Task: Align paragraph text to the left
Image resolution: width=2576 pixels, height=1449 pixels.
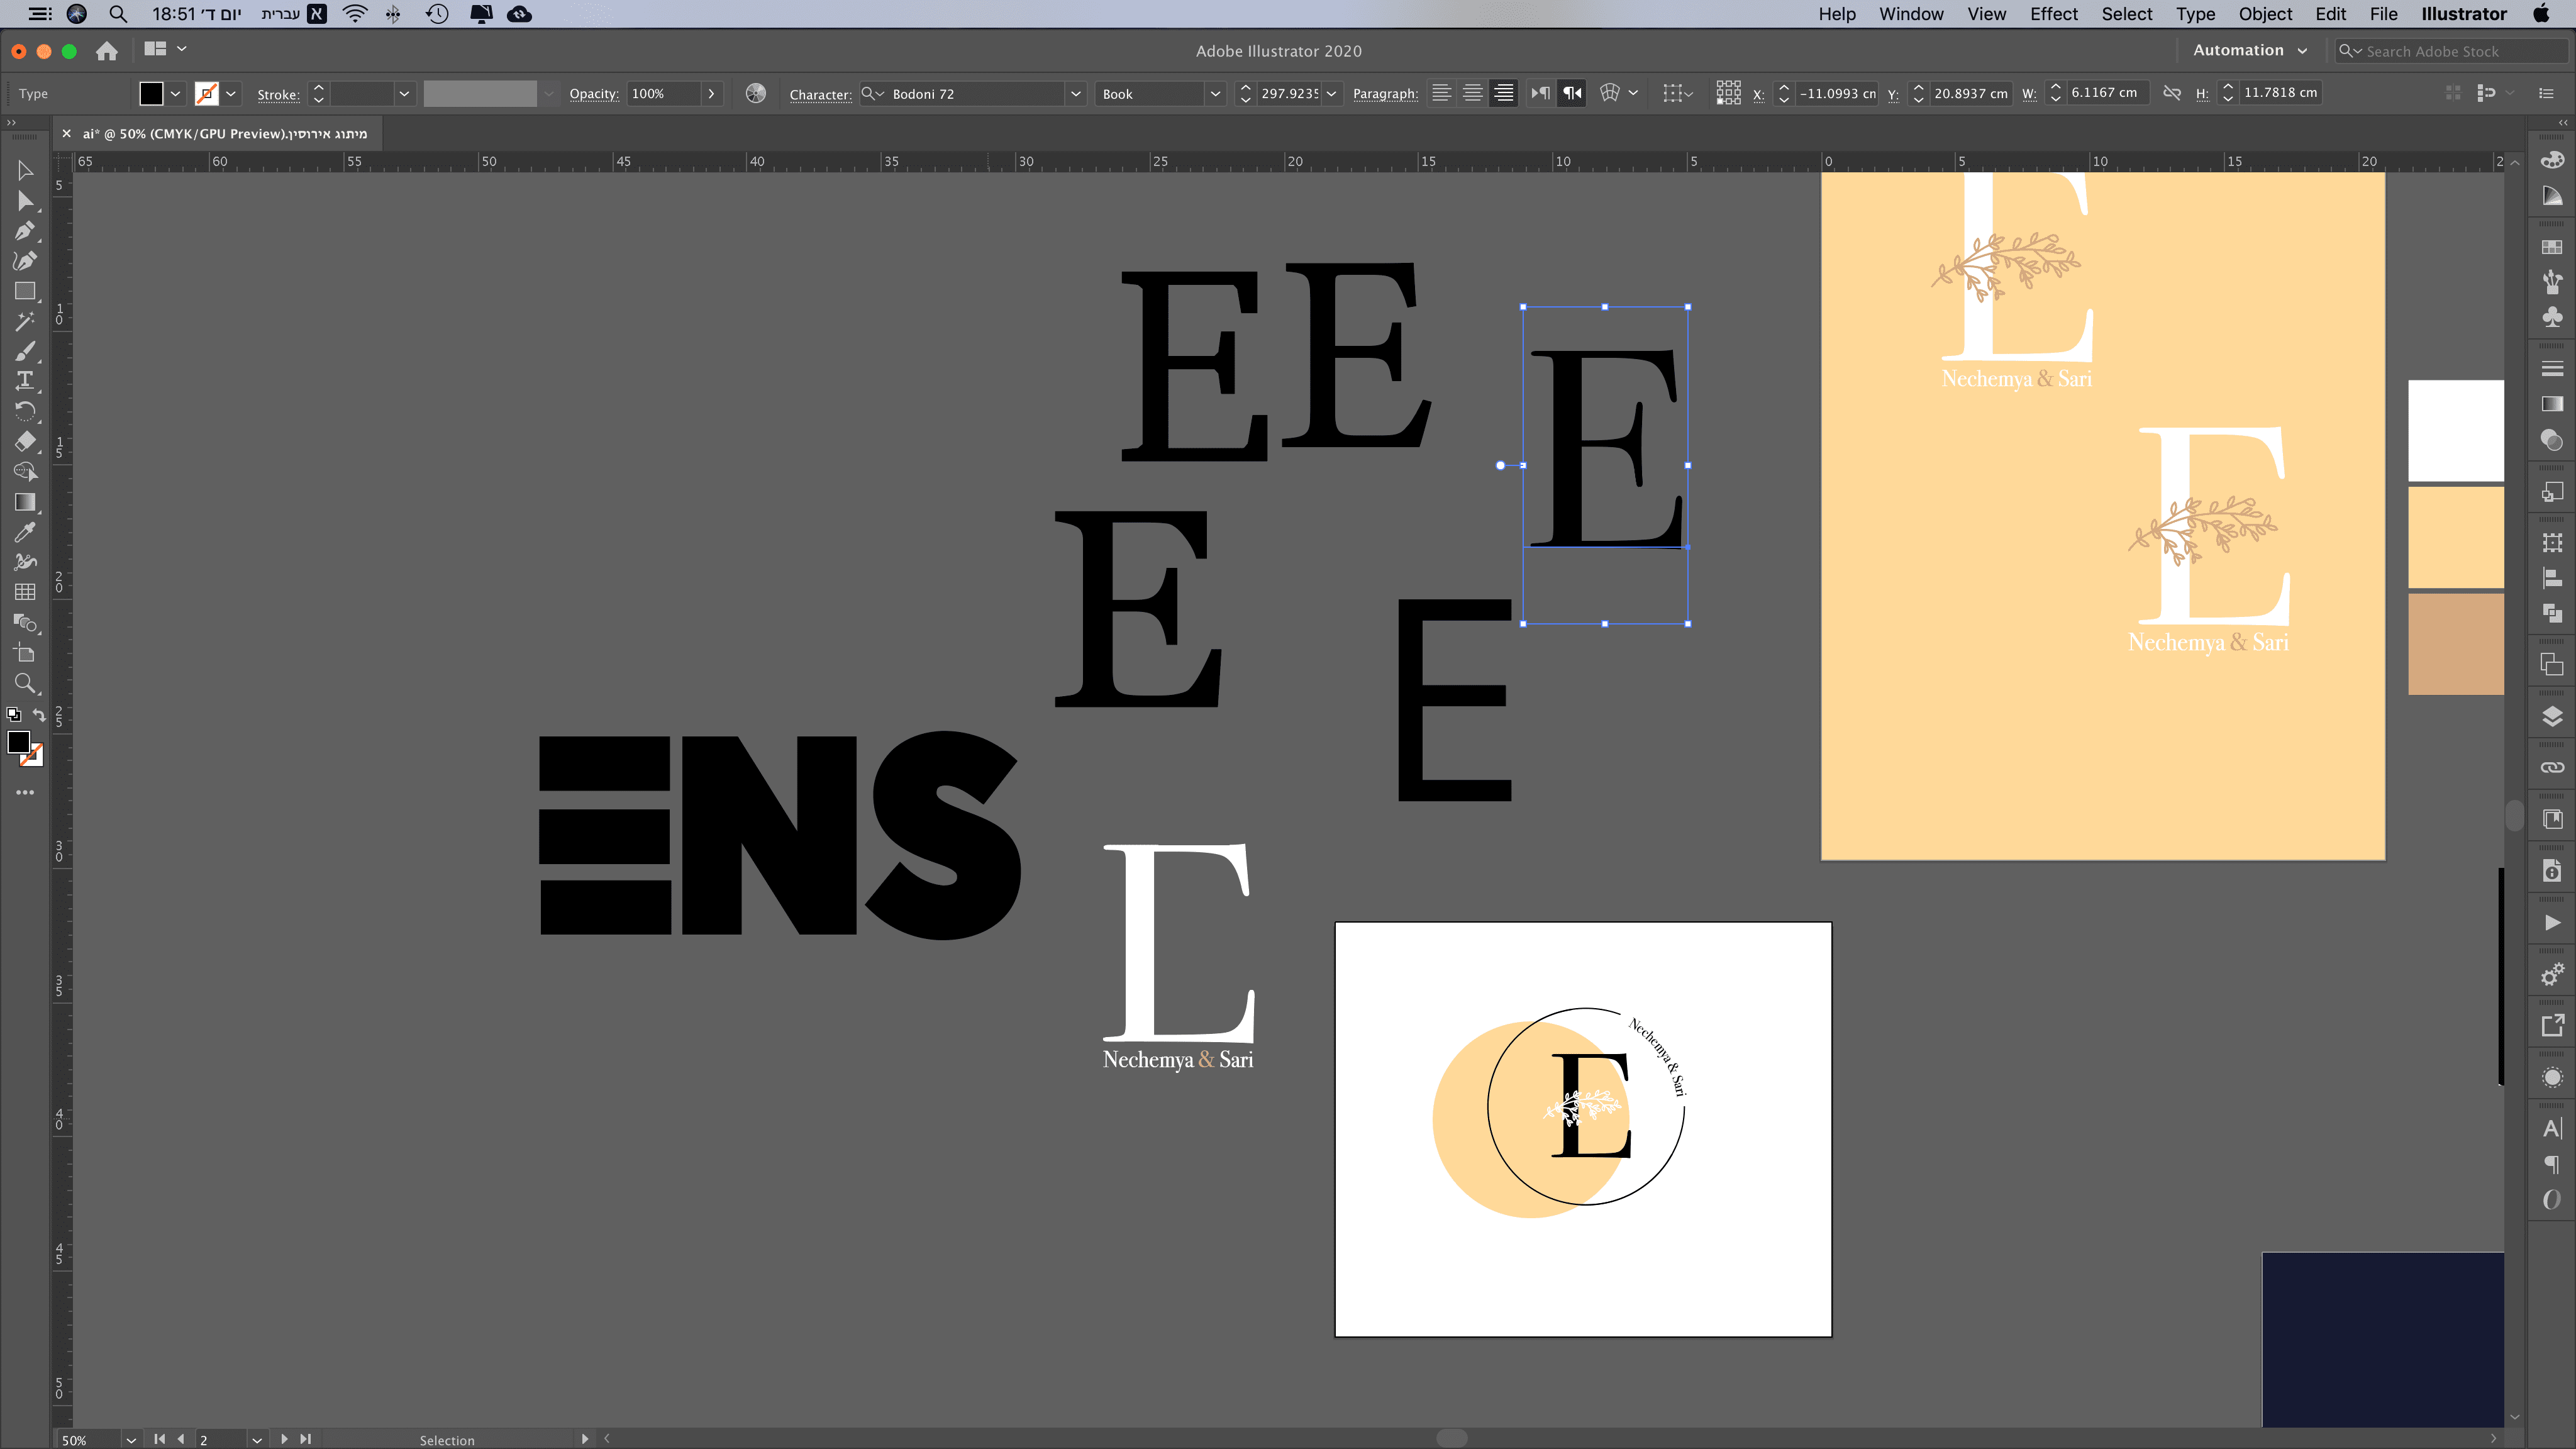Action: (x=1441, y=93)
